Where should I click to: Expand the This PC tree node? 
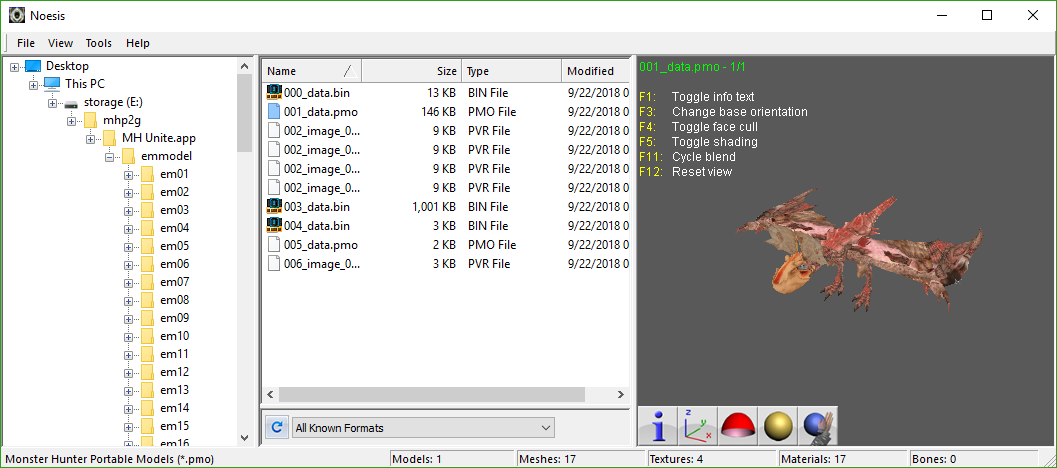point(33,85)
